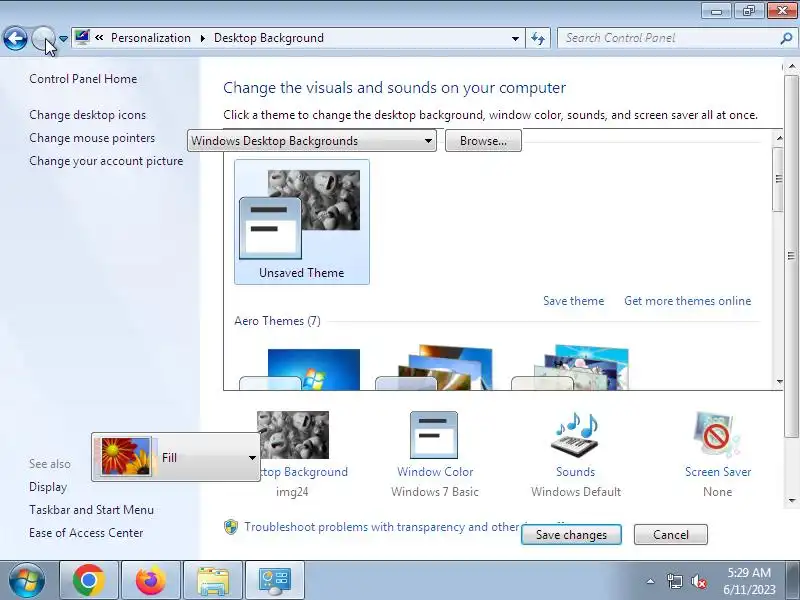
Task: Click the flower picture position preview
Action: (126, 457)
